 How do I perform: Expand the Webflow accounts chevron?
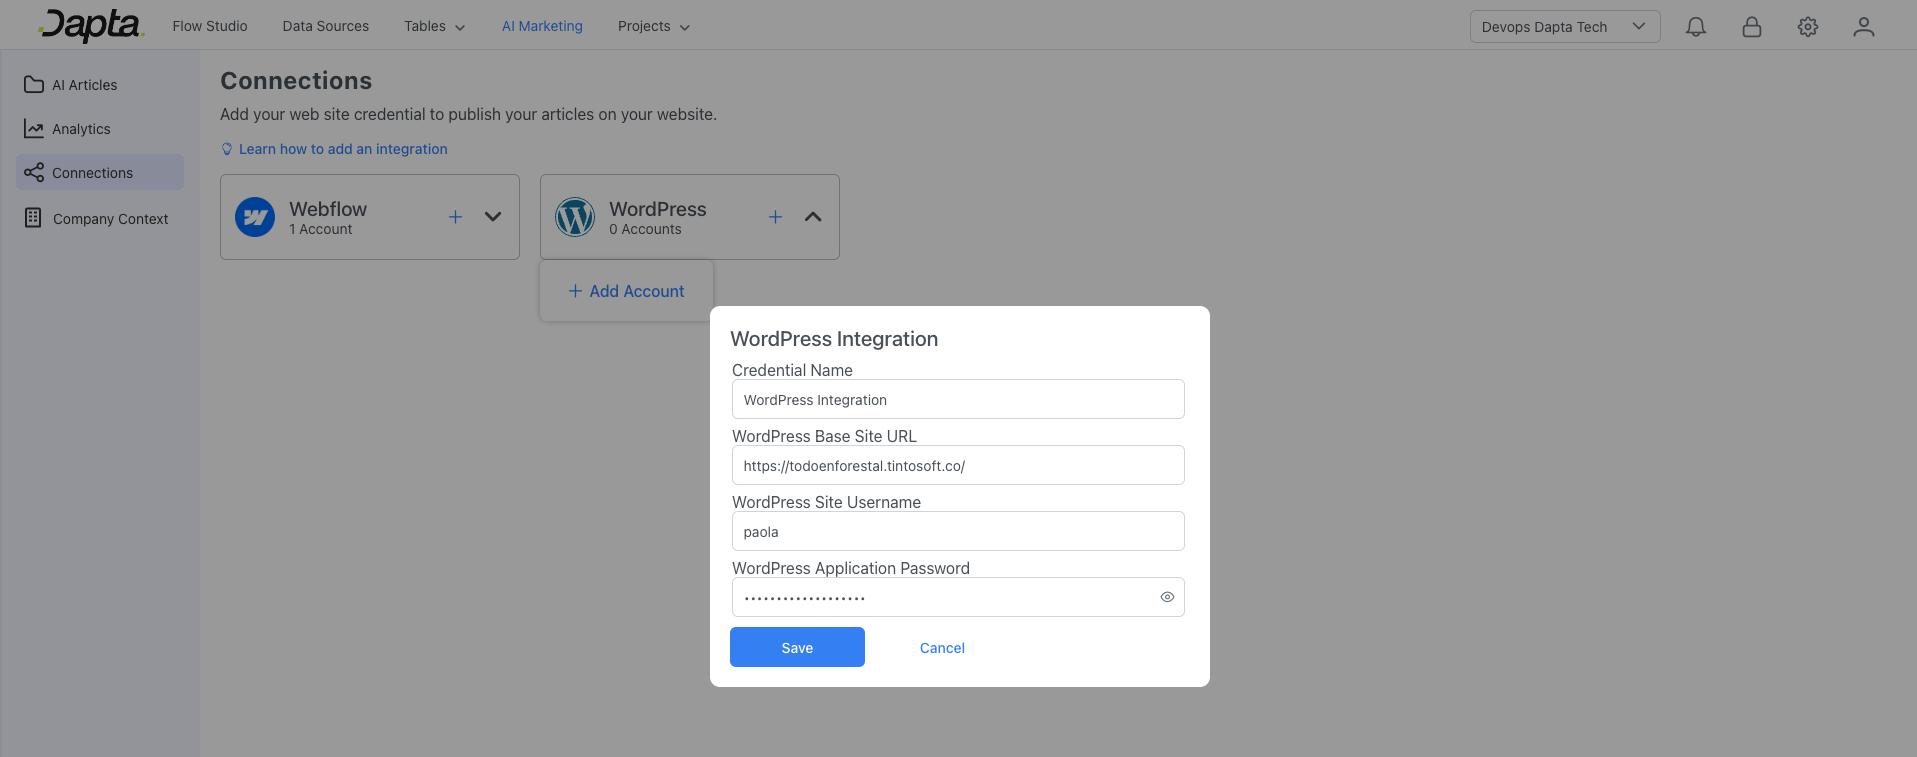tap(493, 217)
